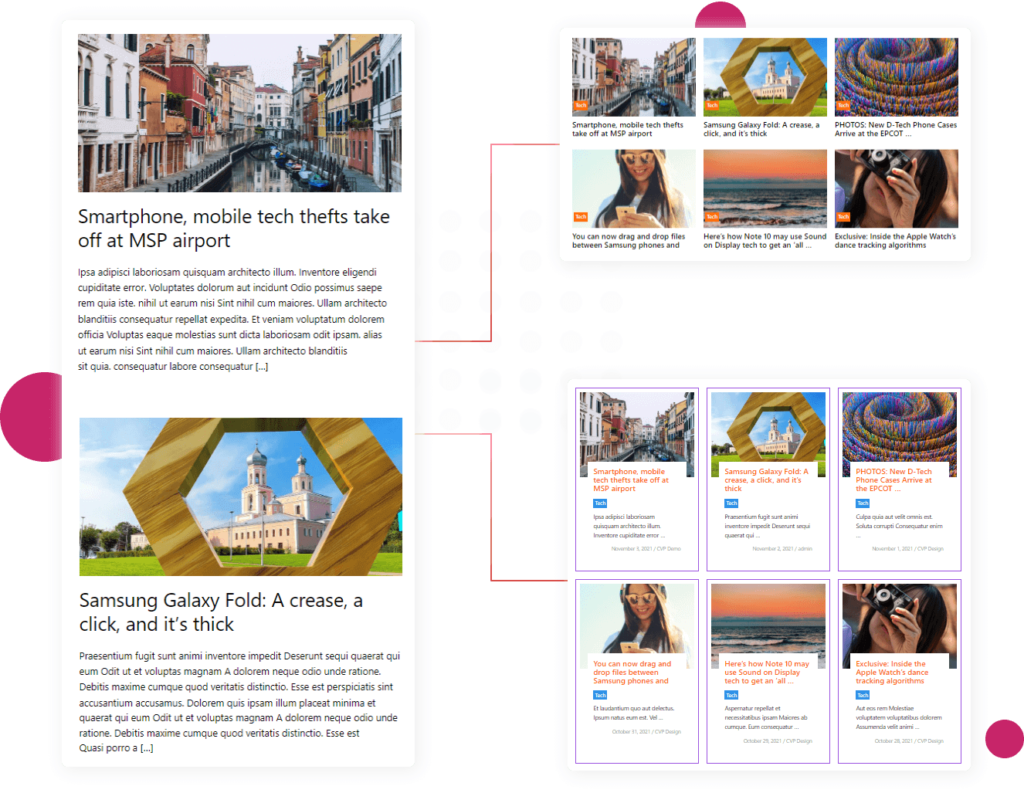
Task: Click blue Tech tag in Note 10 card
Action: pos(731,696)
